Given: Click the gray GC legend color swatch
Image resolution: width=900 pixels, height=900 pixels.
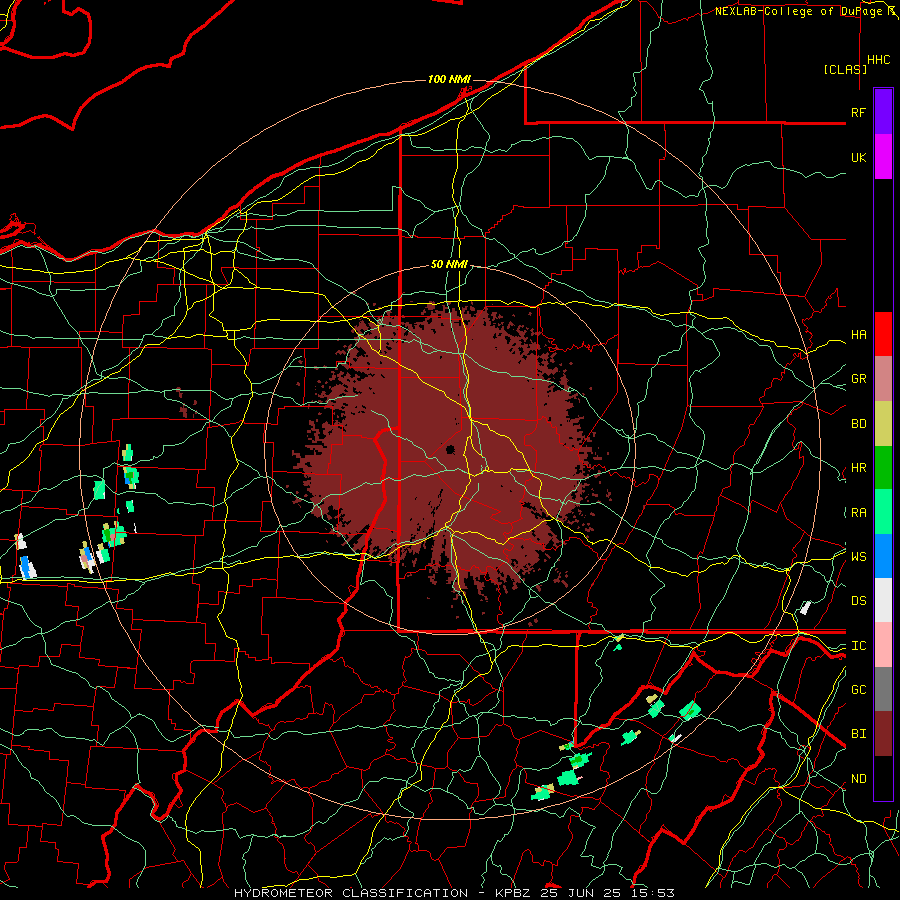Looking at the screenshot, I should pyautogui.click(x=883, y=689).
